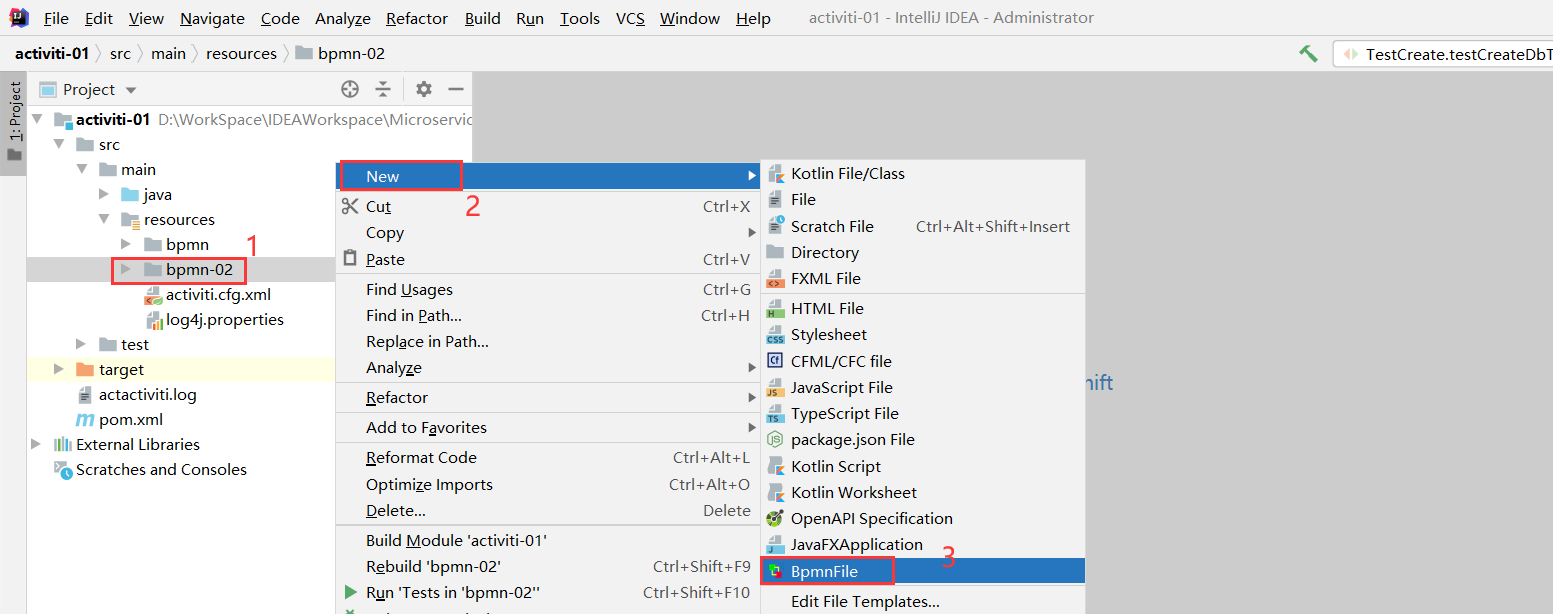Screen dimensions: 1553x614
Task: Expand the bpmn-02 folder arrow
Action: 125,269
